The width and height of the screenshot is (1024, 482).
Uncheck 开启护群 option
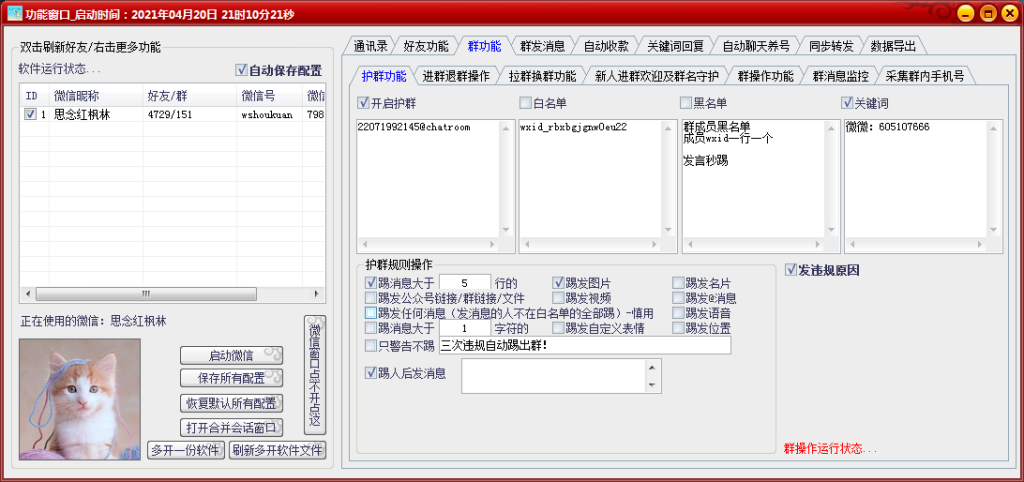click(x=364, y=103)
